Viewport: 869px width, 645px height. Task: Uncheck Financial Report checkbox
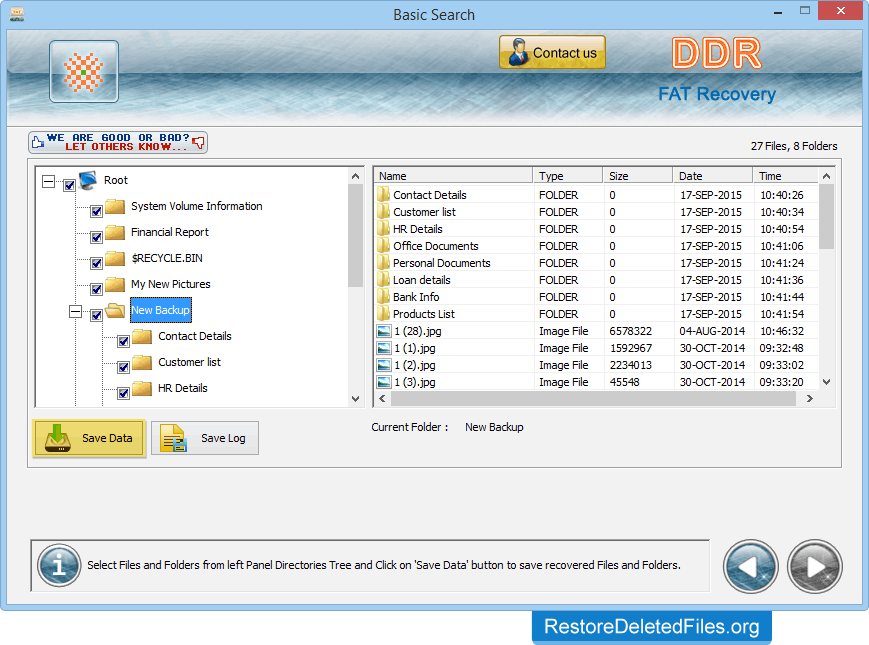pyautogui.click(x=96, y=237)
